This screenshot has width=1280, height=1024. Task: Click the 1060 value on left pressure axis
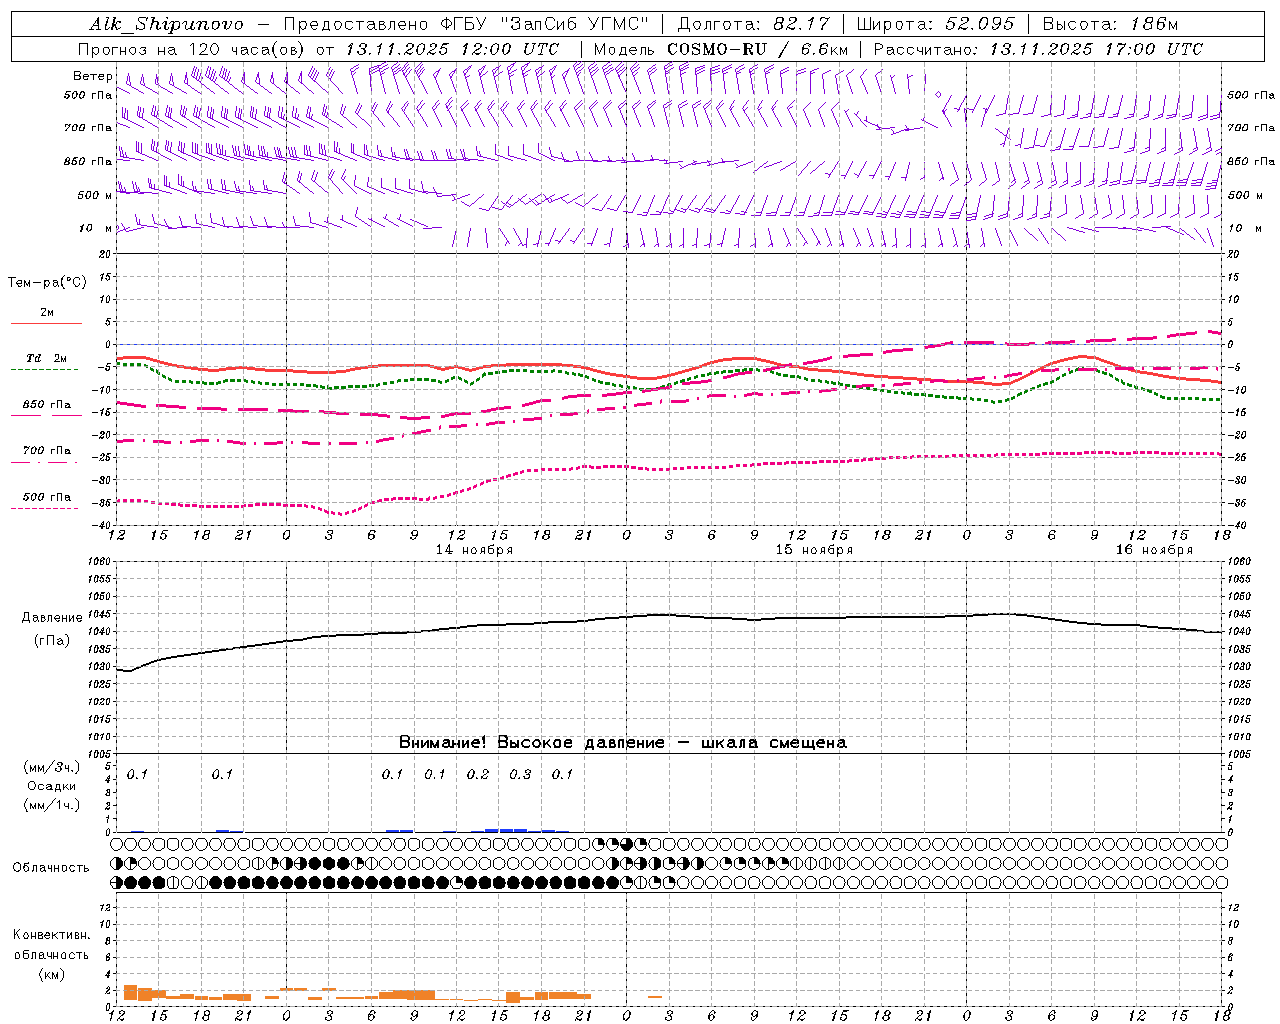coord(101,561)
